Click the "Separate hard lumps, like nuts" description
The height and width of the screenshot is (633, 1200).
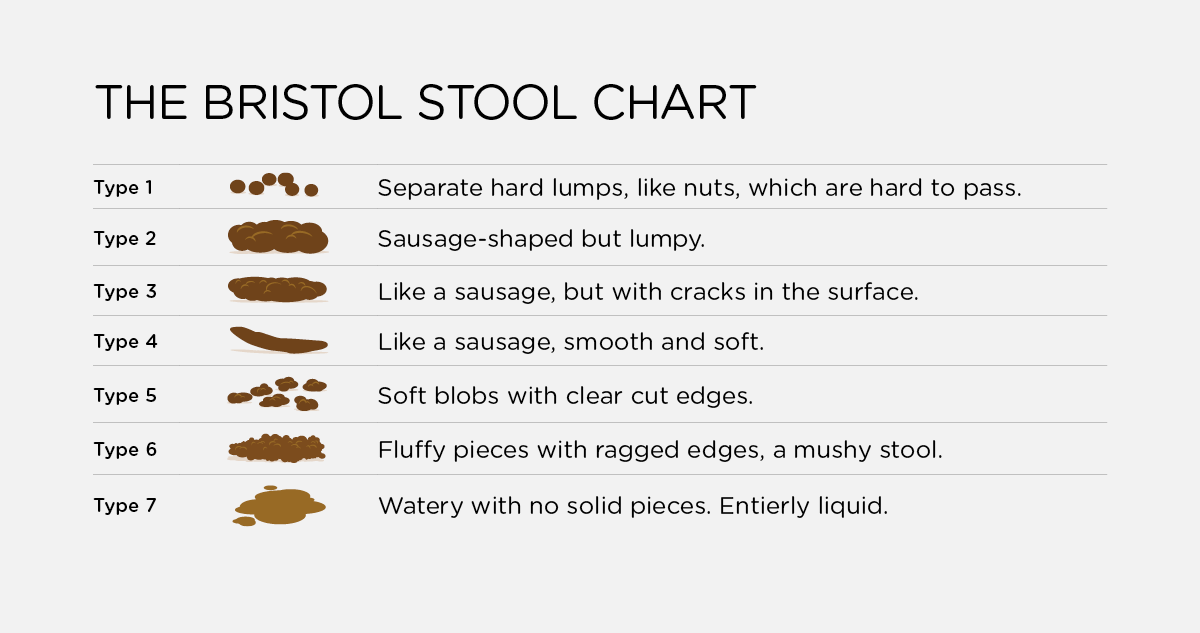(x=699, y=188)
